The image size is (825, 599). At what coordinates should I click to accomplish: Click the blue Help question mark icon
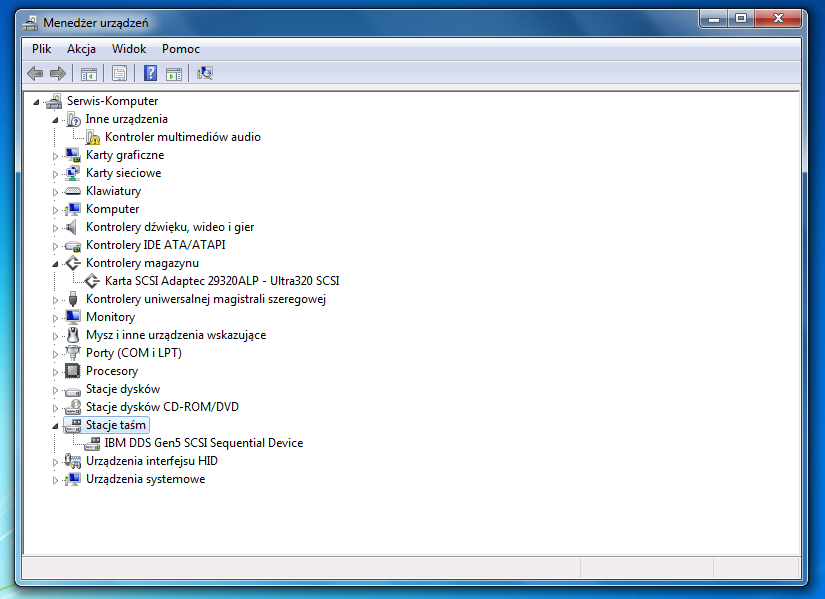[150, 73]
